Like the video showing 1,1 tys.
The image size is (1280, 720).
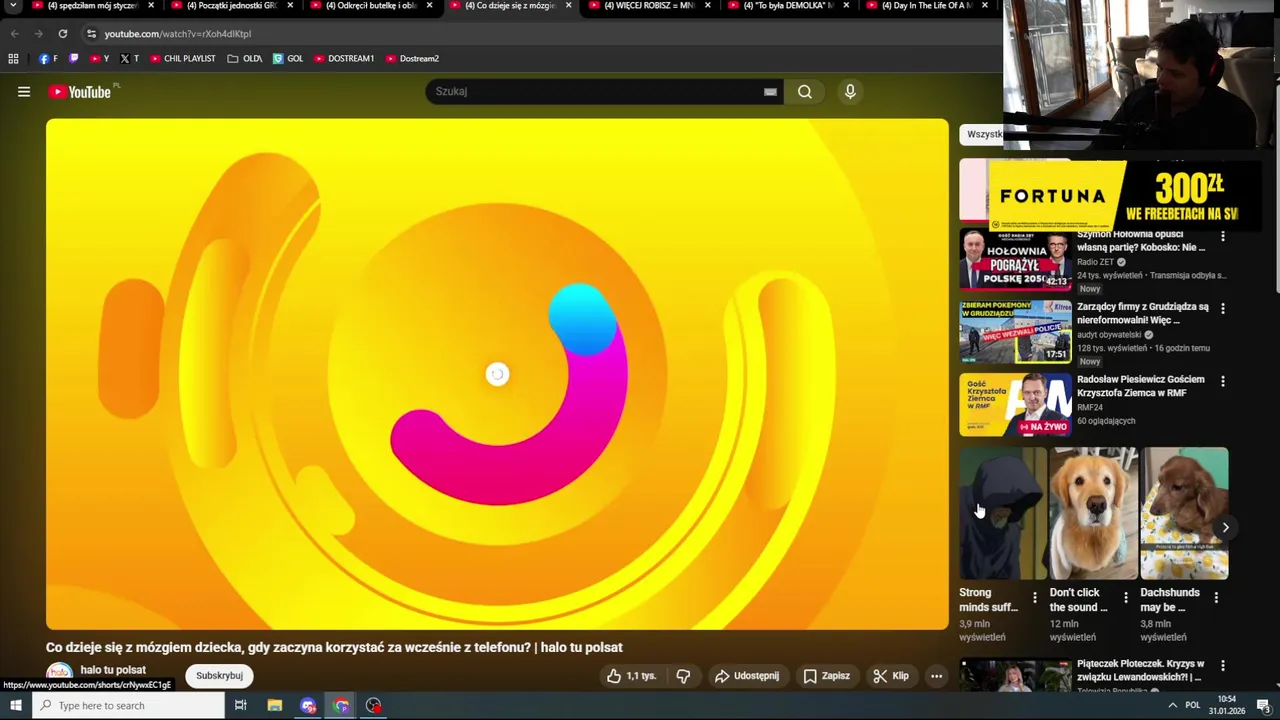[631, 676]
